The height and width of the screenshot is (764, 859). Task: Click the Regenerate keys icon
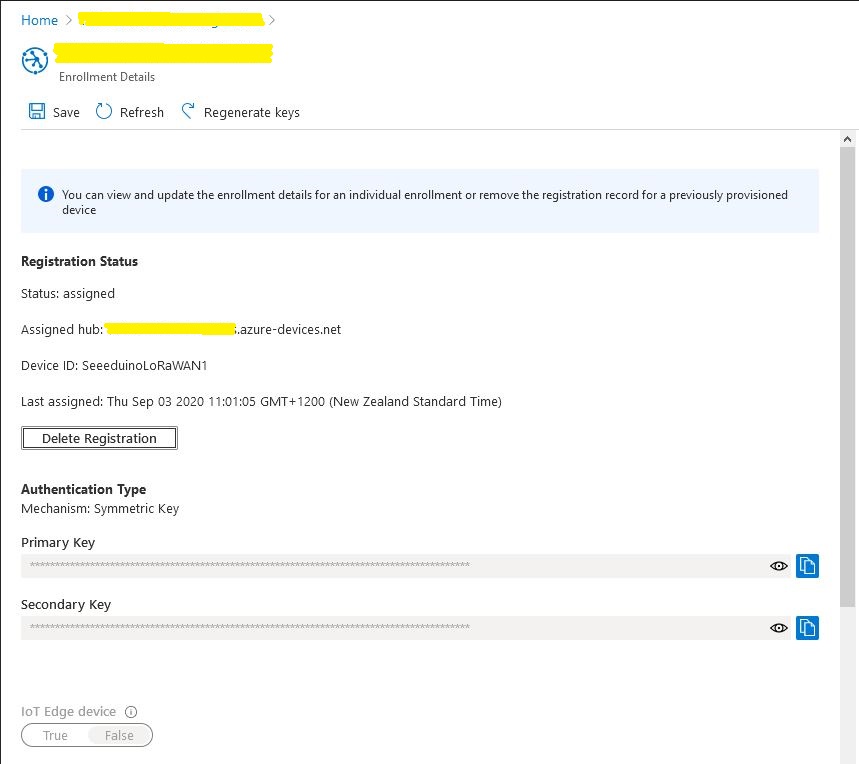pos(188,112)
